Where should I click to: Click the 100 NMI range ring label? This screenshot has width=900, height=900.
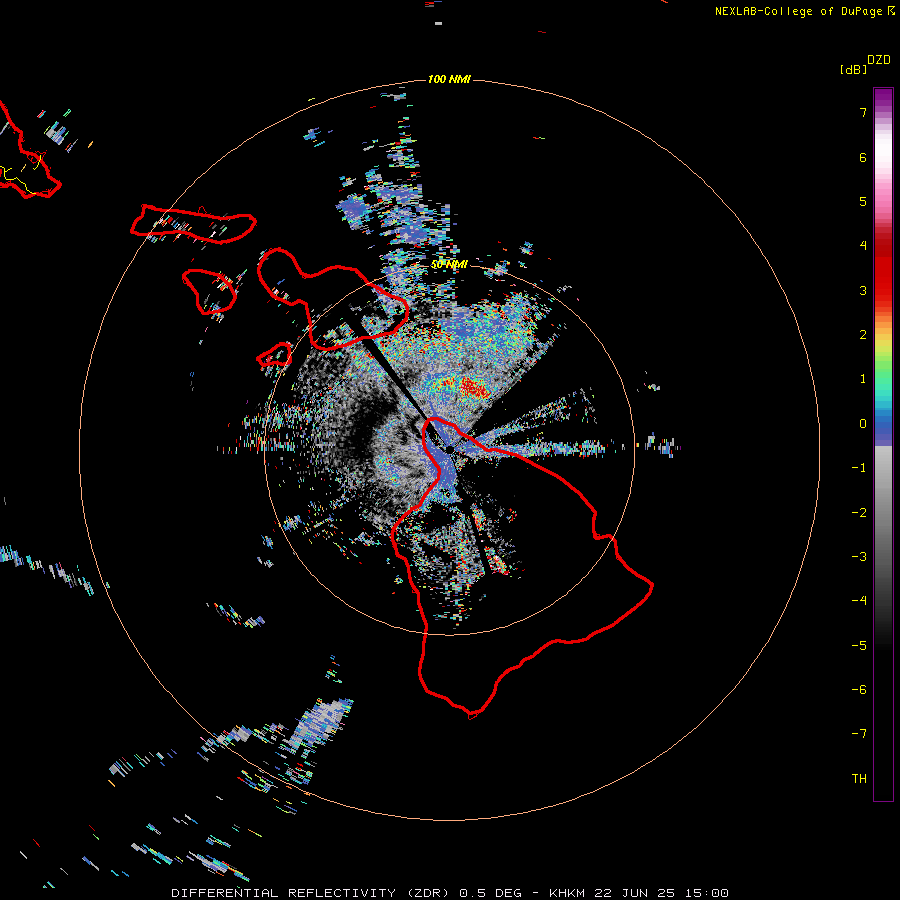point(449,79)
